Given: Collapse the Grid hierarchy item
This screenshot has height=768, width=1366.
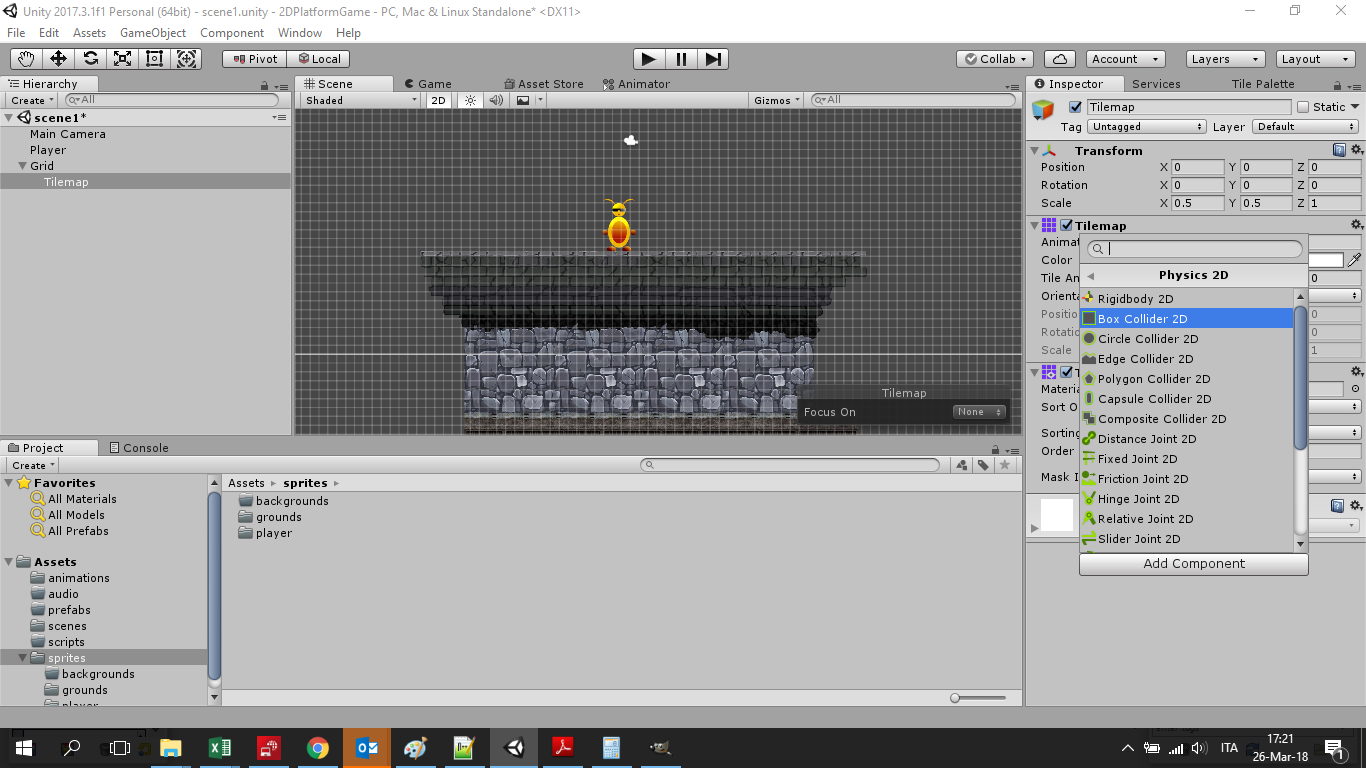Looking at the screenshot, I should pyautogui.click(x=23, y=166).
